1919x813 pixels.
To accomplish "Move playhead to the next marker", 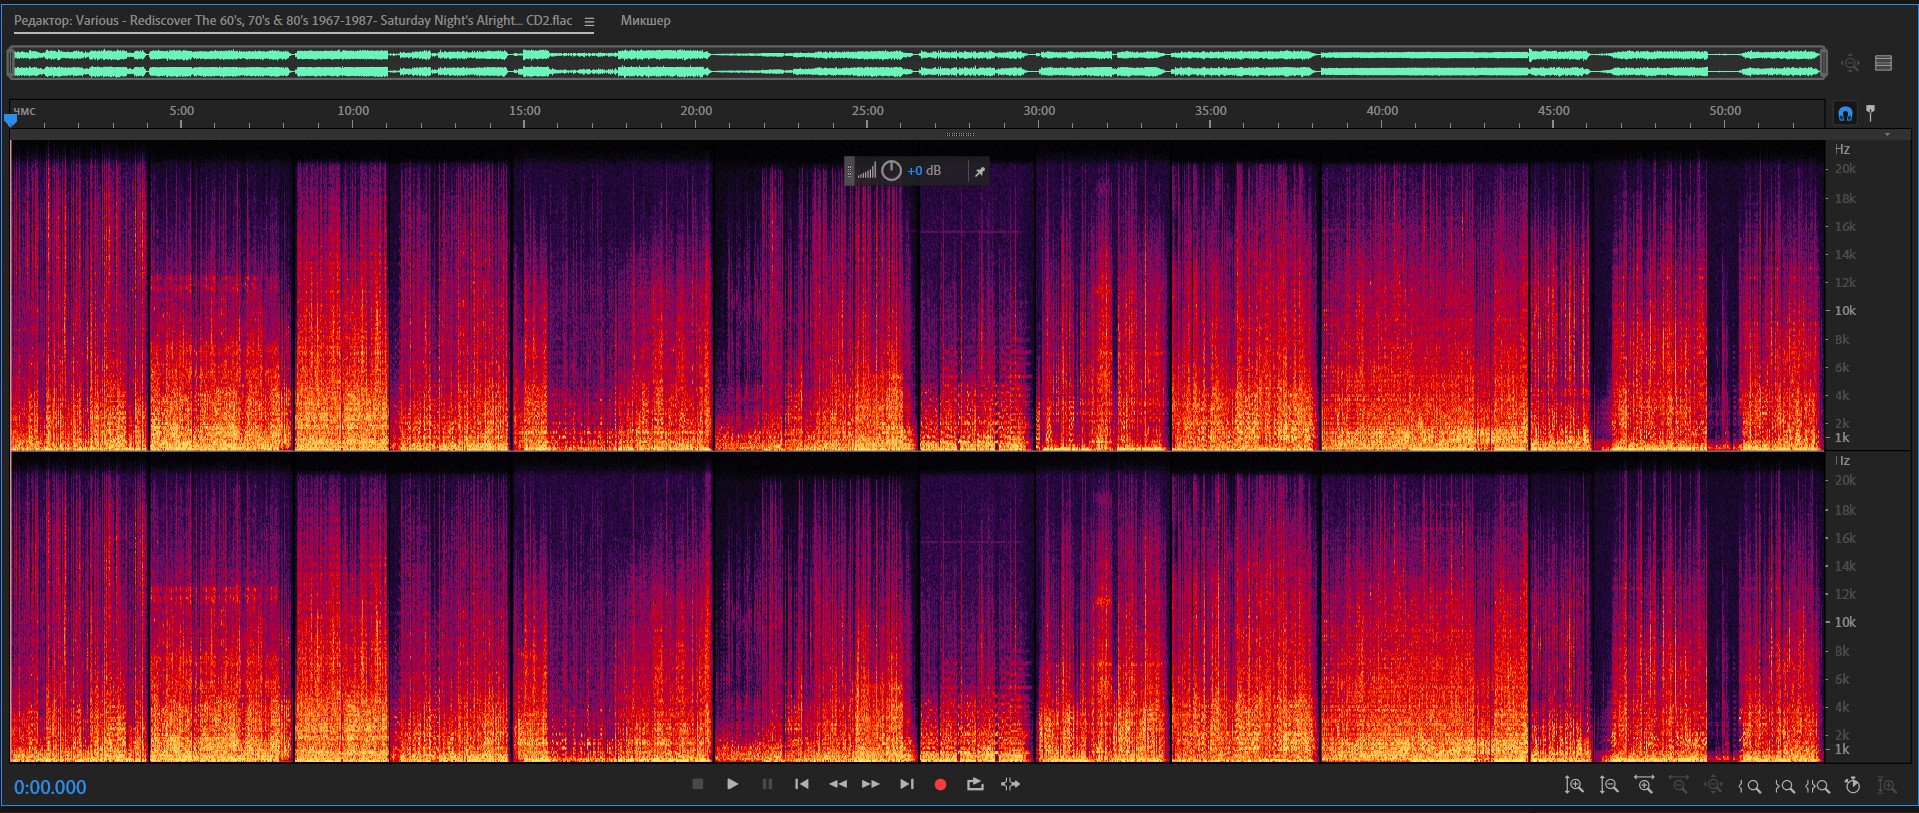I will 906,785.
